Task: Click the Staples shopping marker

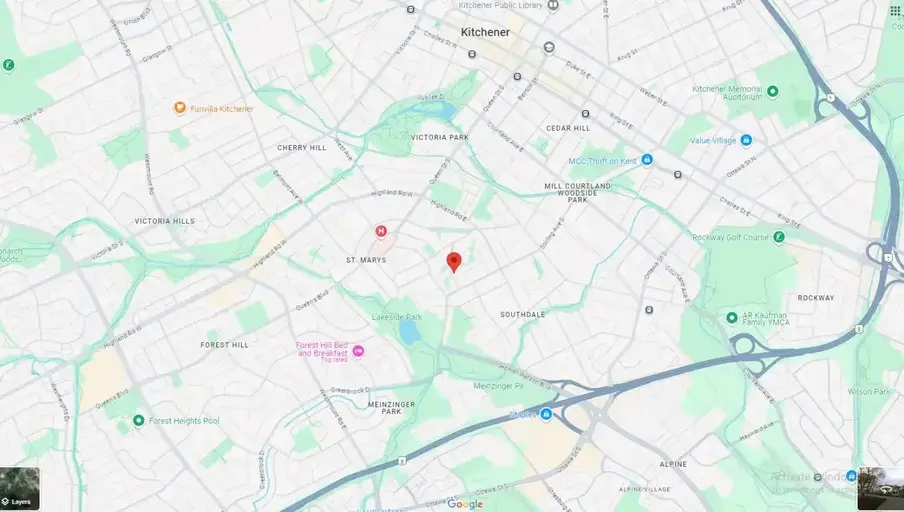Action: (546, 414)
